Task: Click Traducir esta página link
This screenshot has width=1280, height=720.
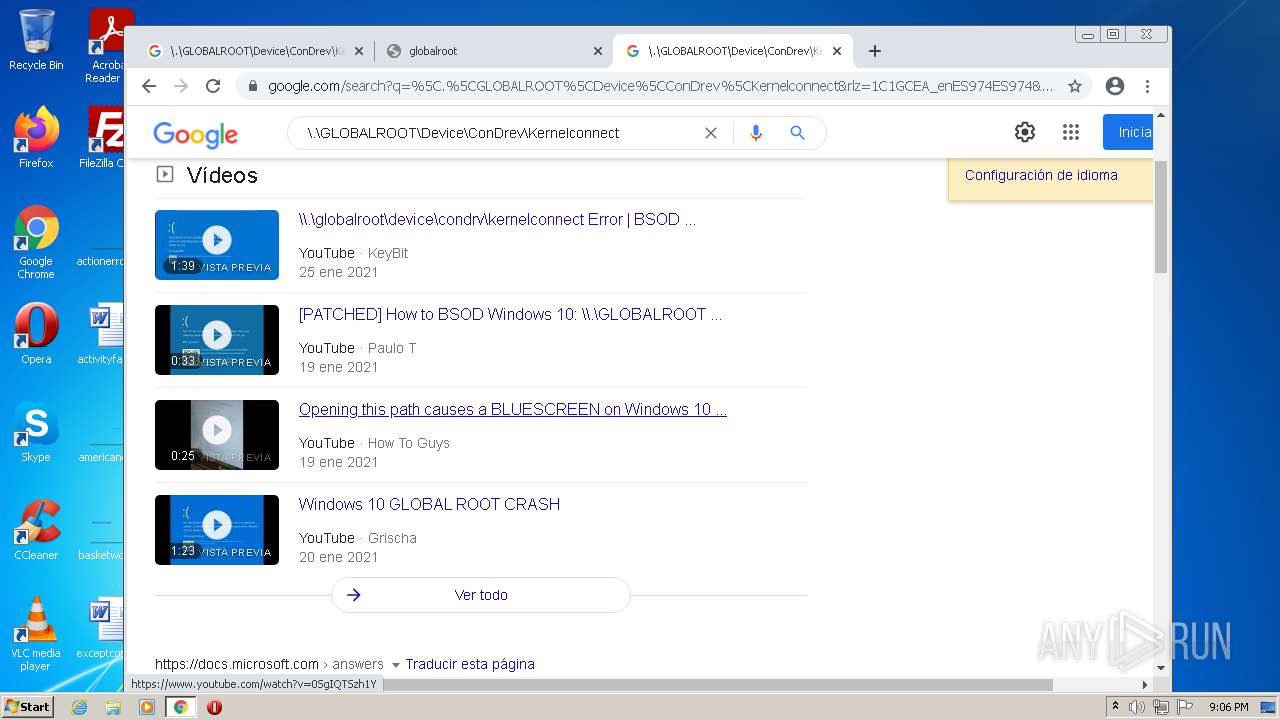Action: click(470, 664)
